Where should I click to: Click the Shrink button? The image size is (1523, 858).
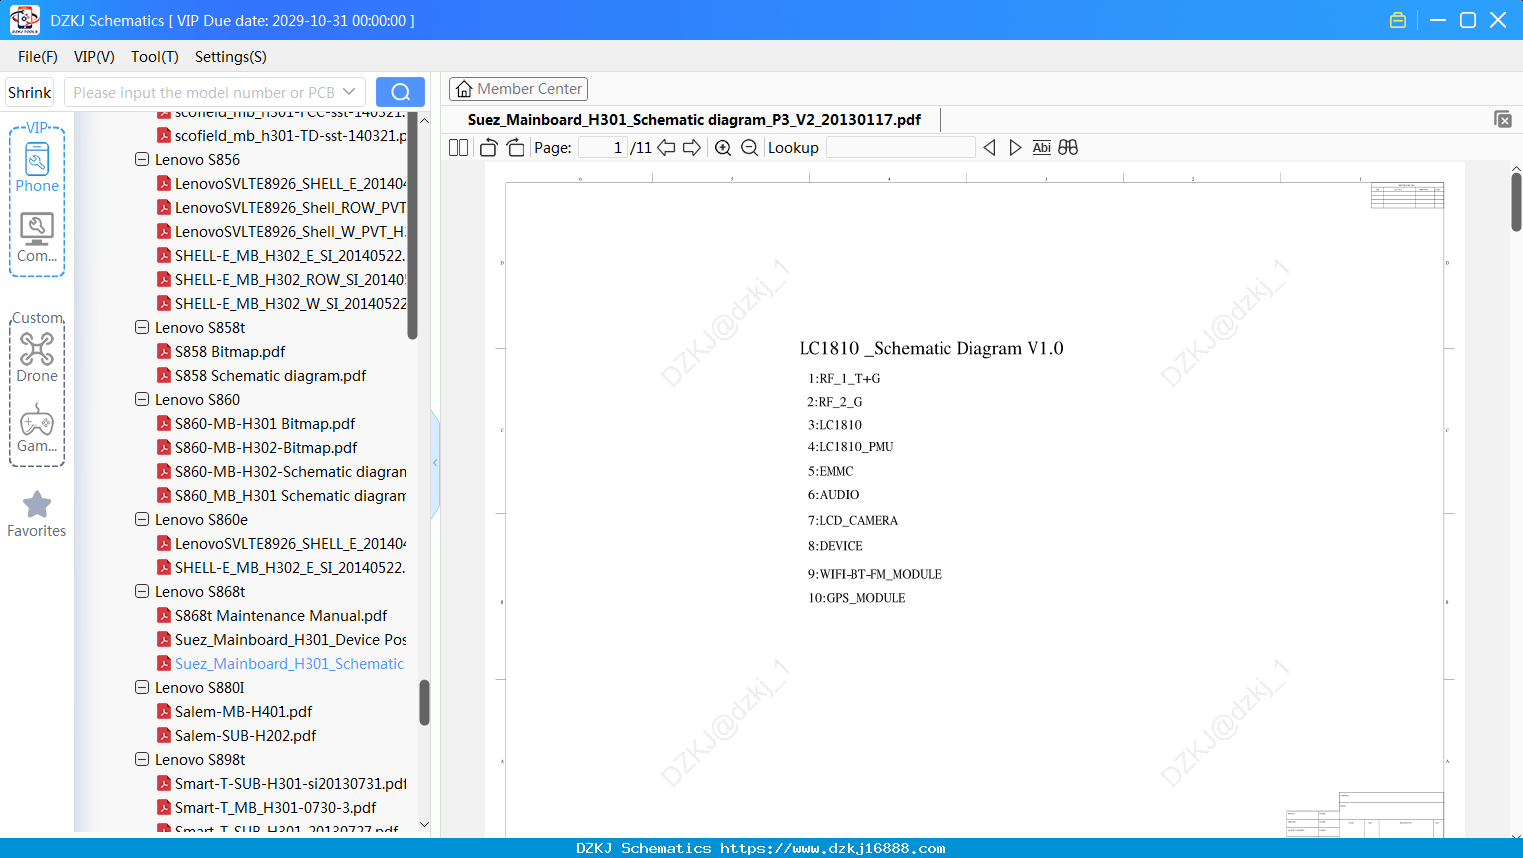(x=29, y=92)
